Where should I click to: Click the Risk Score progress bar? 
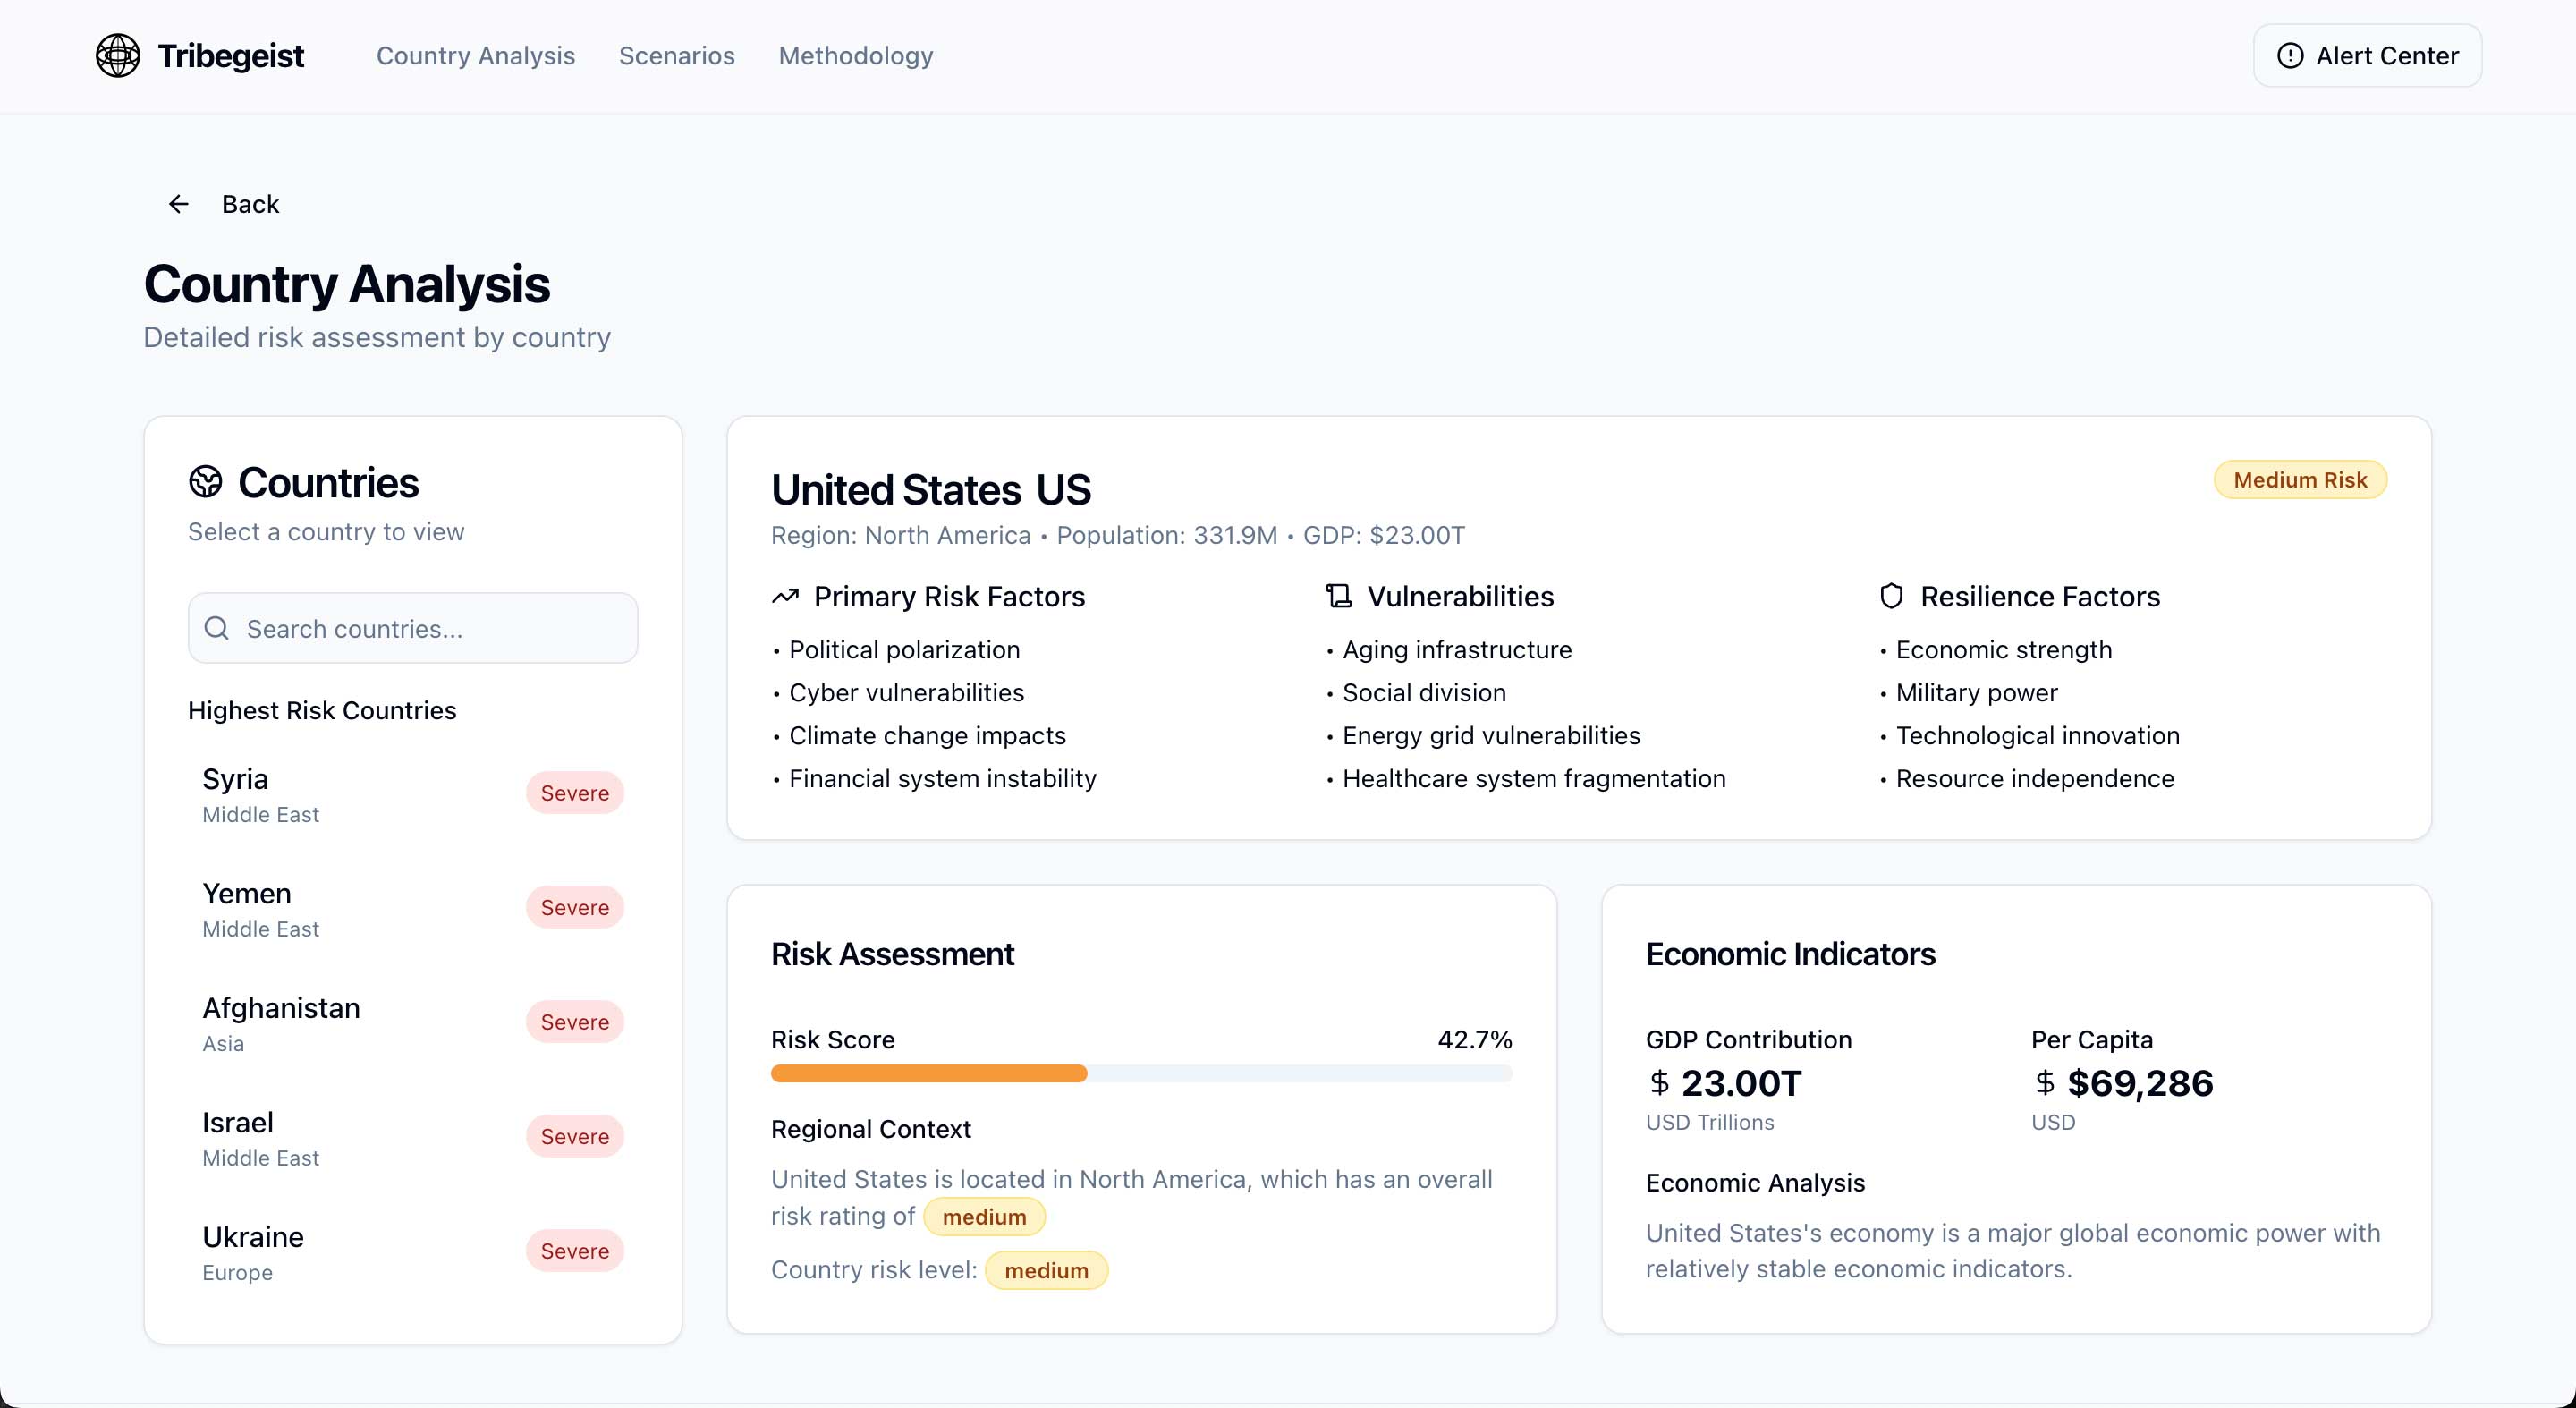1141,1073
